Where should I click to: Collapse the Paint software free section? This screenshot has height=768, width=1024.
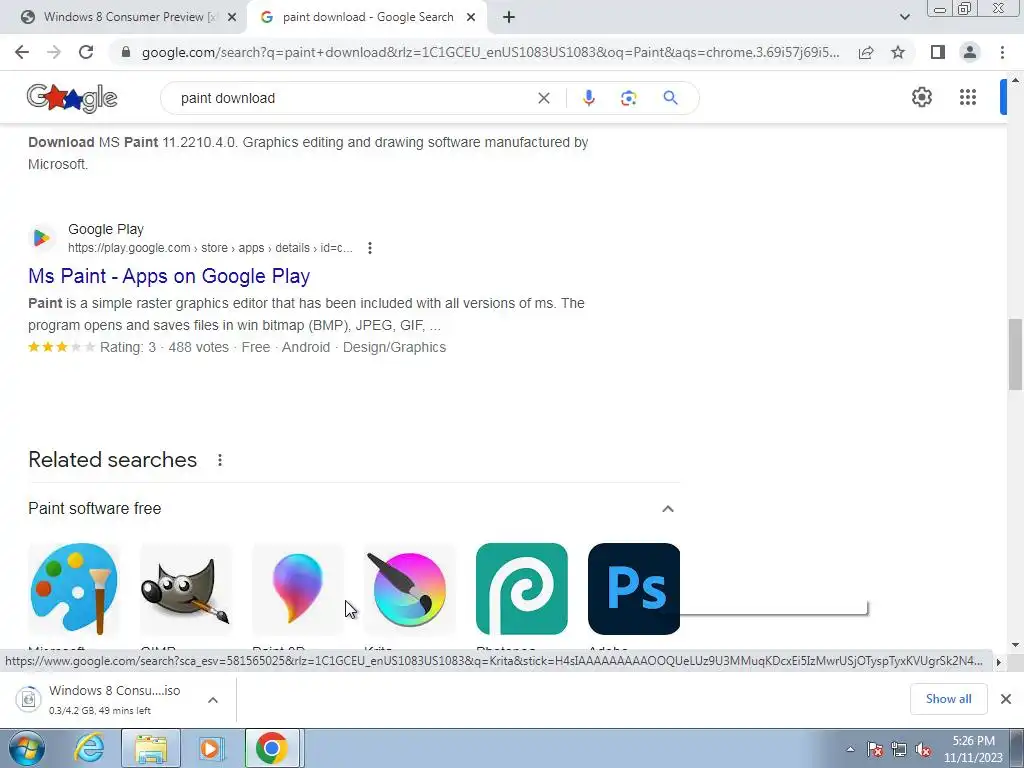coord(667,509)
